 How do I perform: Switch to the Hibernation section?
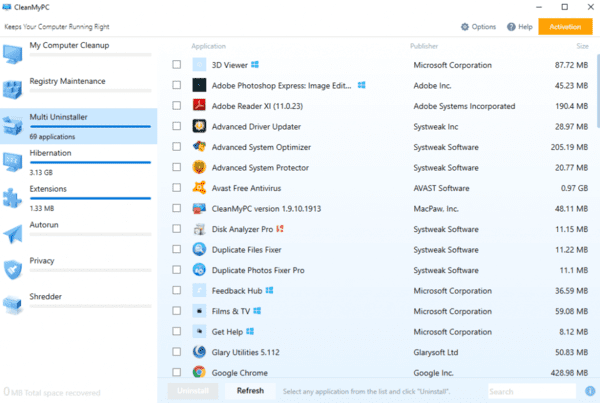tap(78, 162)
